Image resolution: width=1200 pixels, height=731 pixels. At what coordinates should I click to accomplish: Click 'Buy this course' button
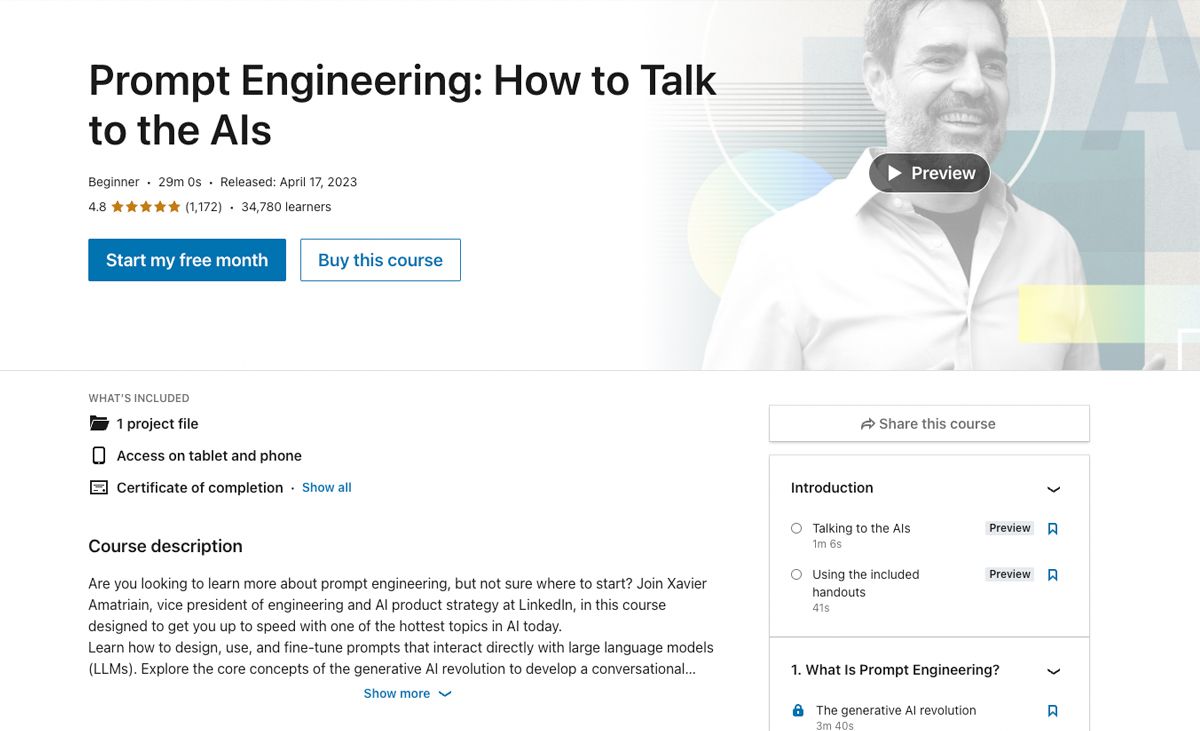pyautogui.click(x=380, y=260)
